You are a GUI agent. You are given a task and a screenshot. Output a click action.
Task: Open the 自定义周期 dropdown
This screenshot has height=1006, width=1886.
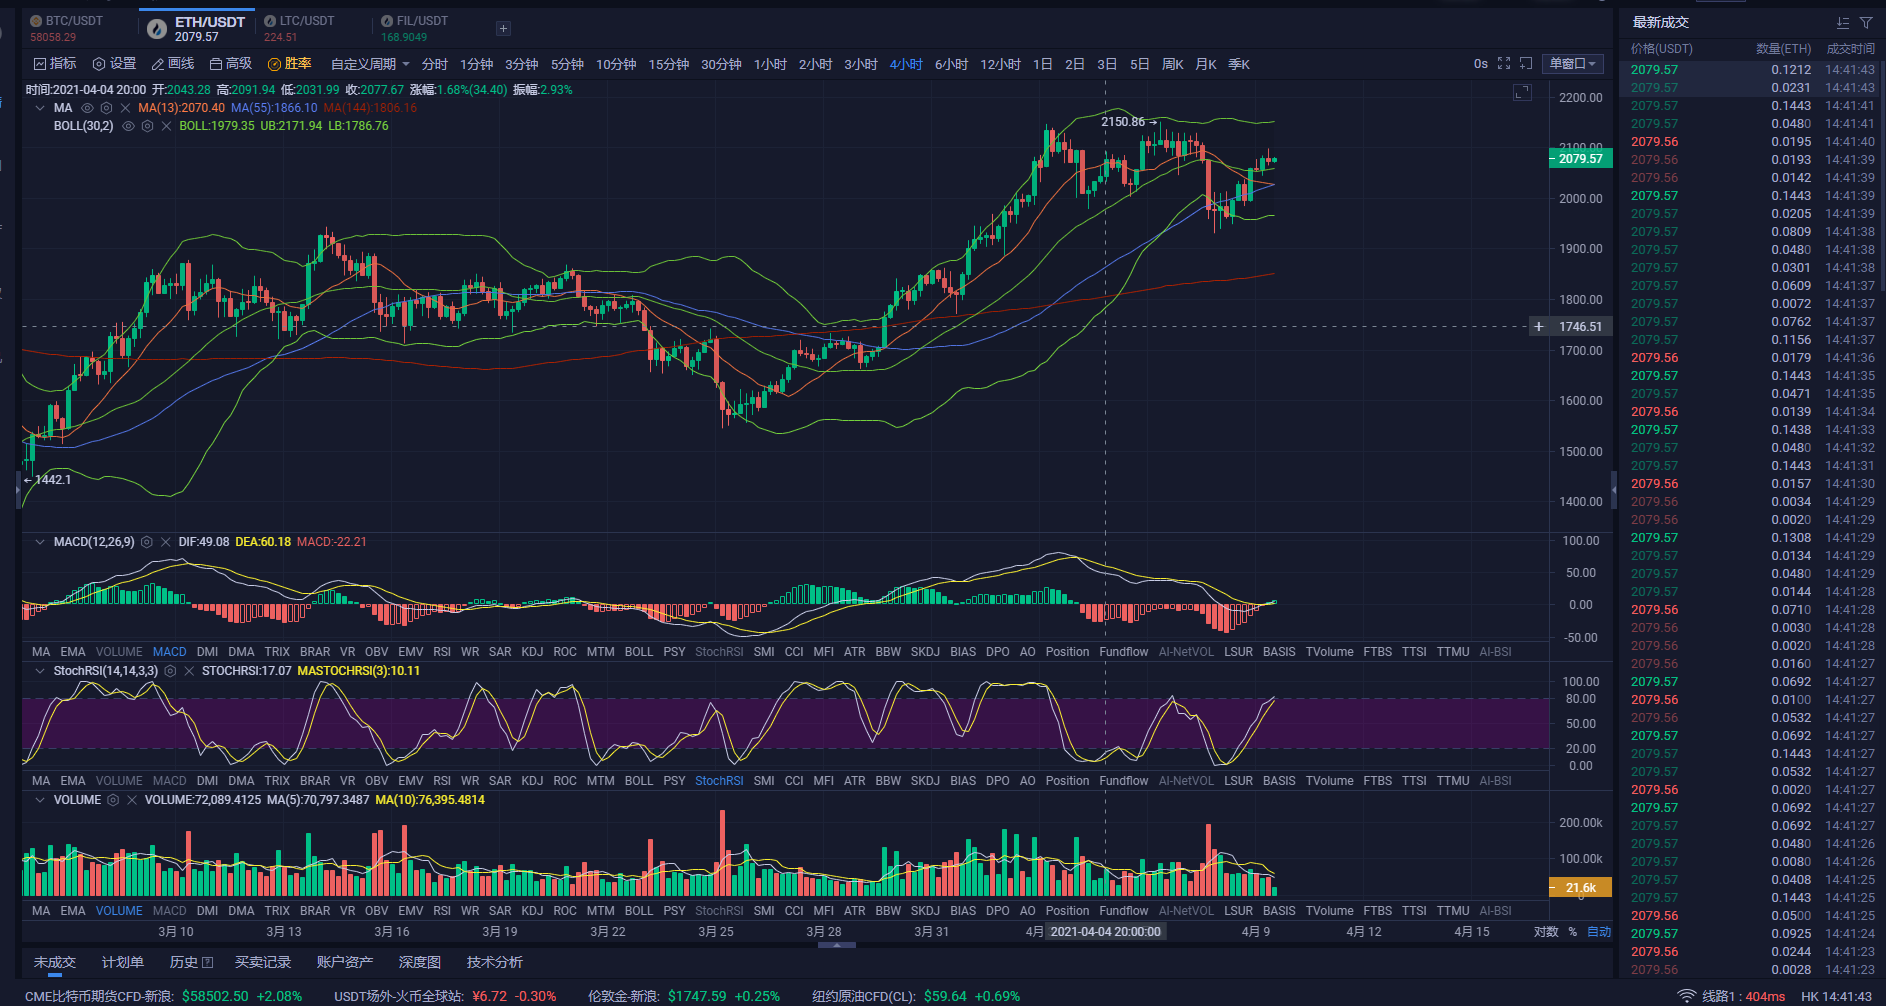[x=370, y=64]
